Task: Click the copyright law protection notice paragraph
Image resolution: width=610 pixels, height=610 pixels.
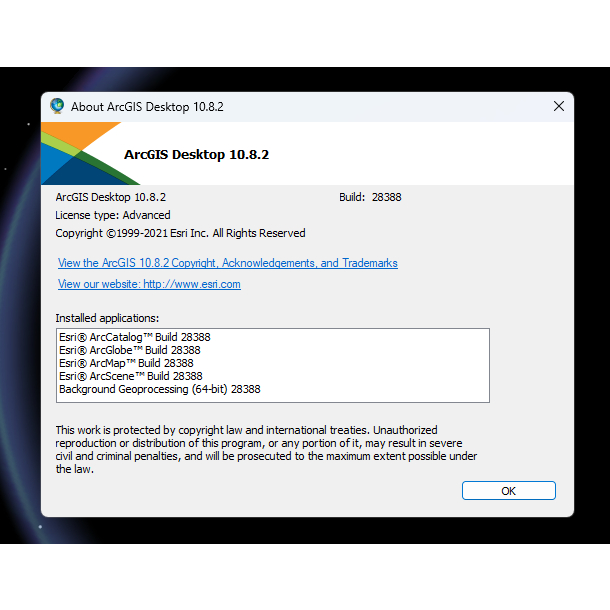Action: pos(266,449)
